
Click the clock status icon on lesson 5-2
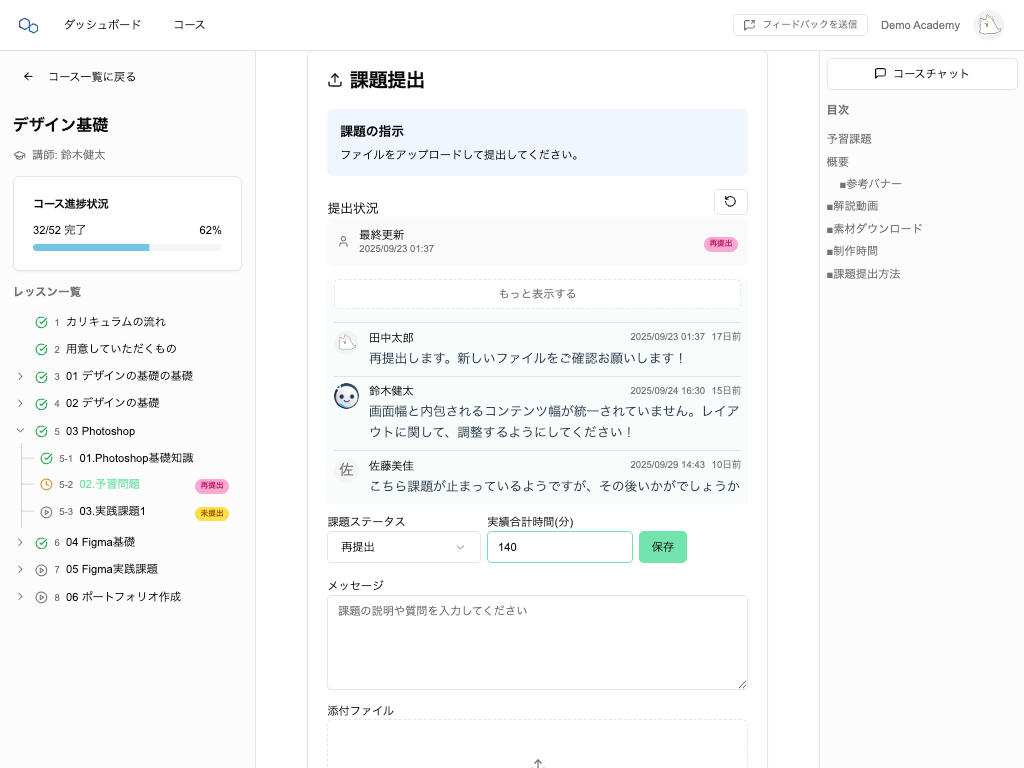pyautogui.click(x=44, y=485)
